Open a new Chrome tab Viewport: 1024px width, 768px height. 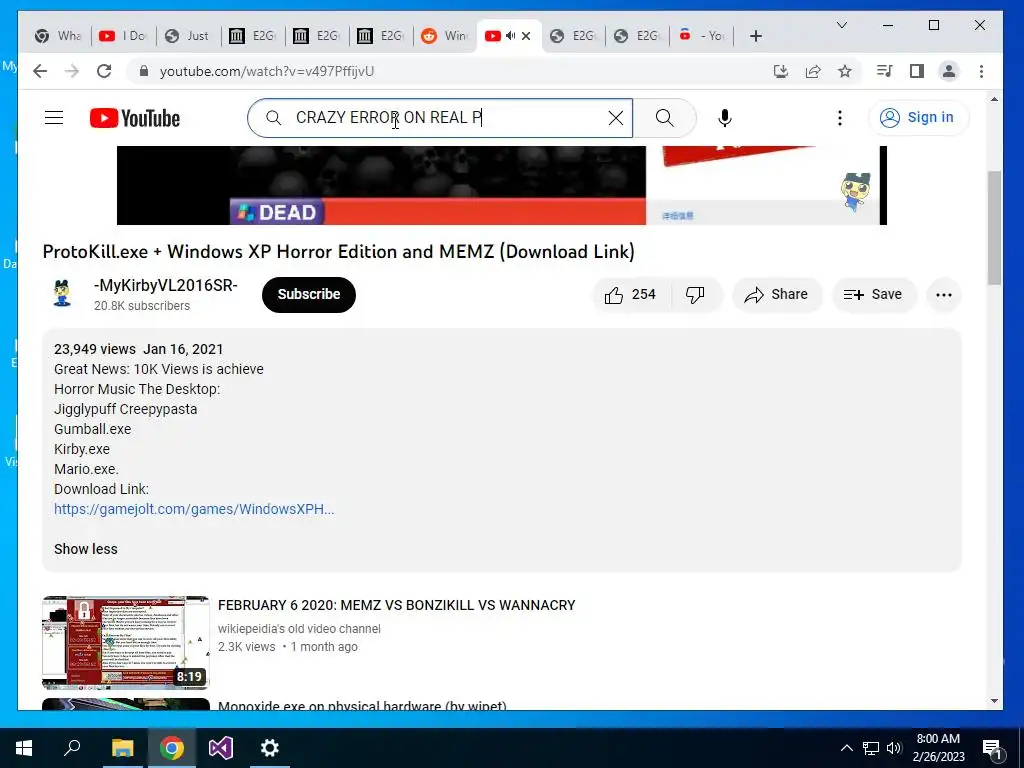(756, 36)
